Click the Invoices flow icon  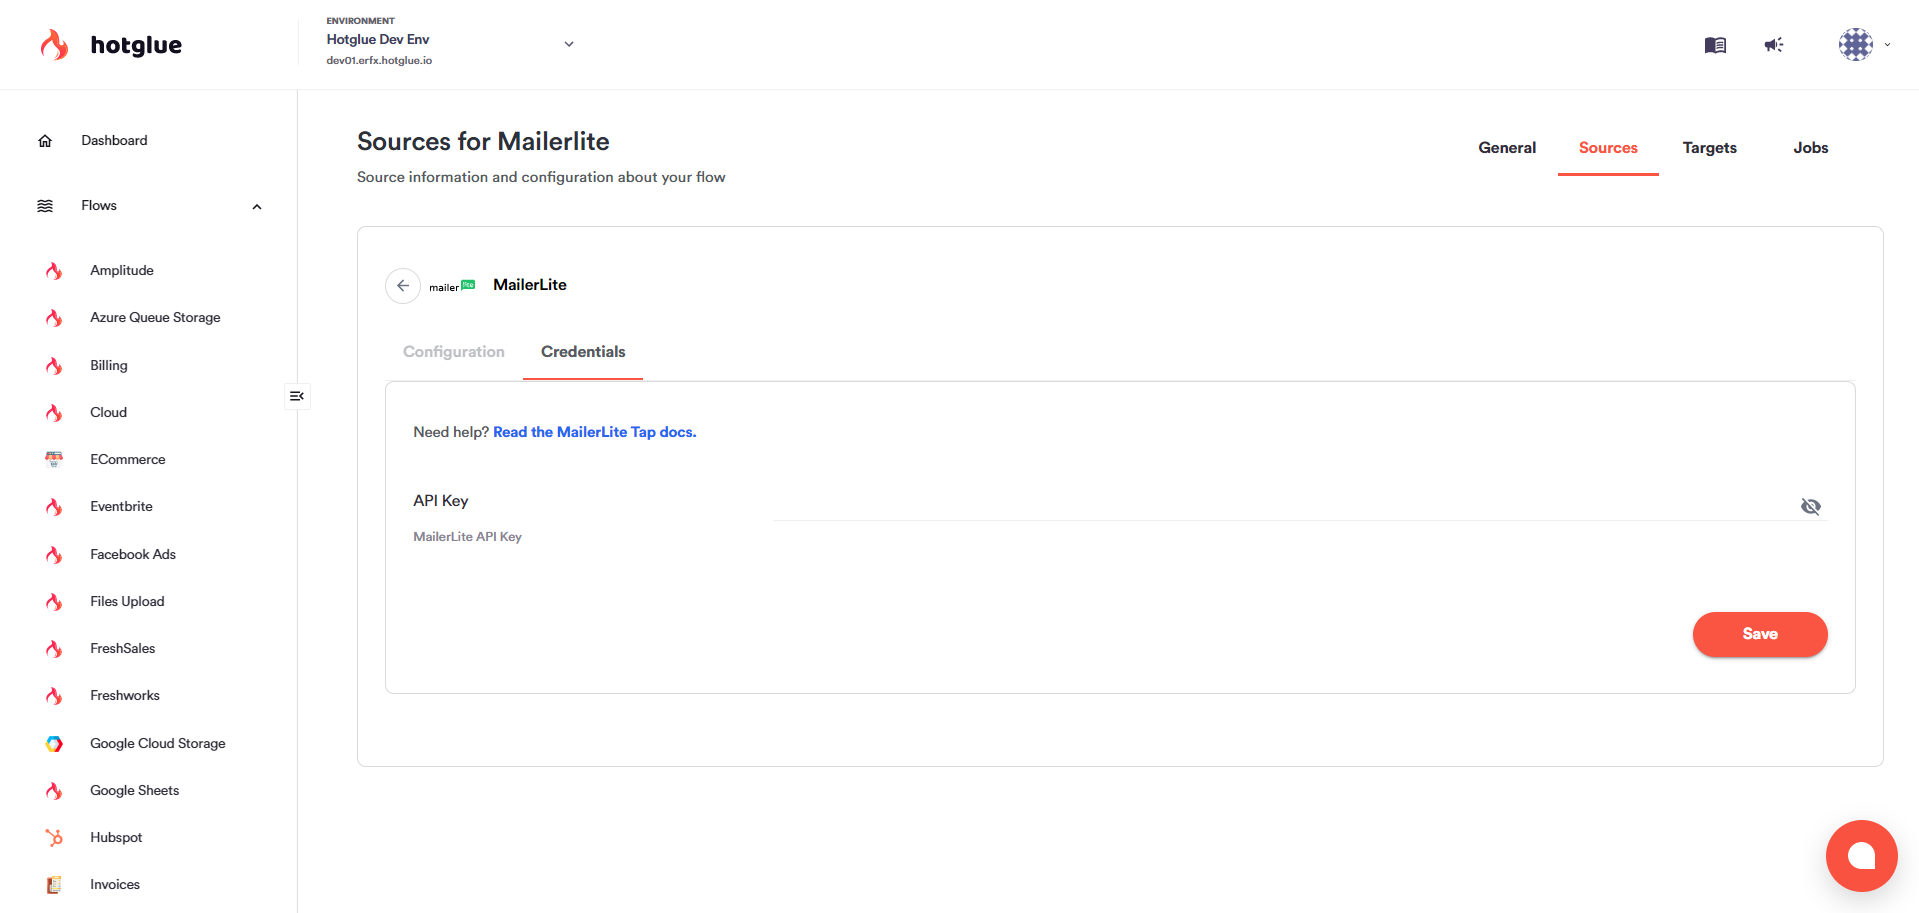54,885
